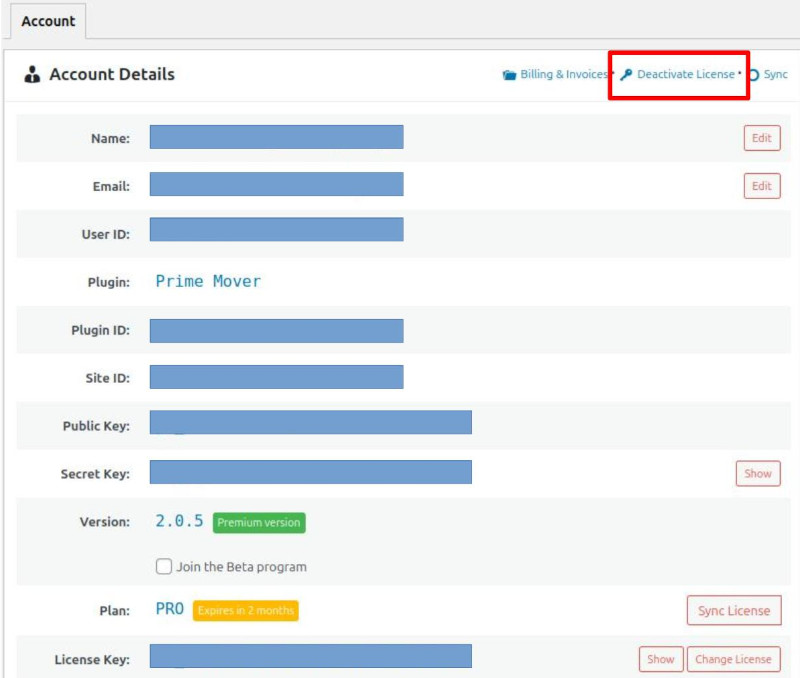Click the Prime Mover plugin name

point(208,281)
